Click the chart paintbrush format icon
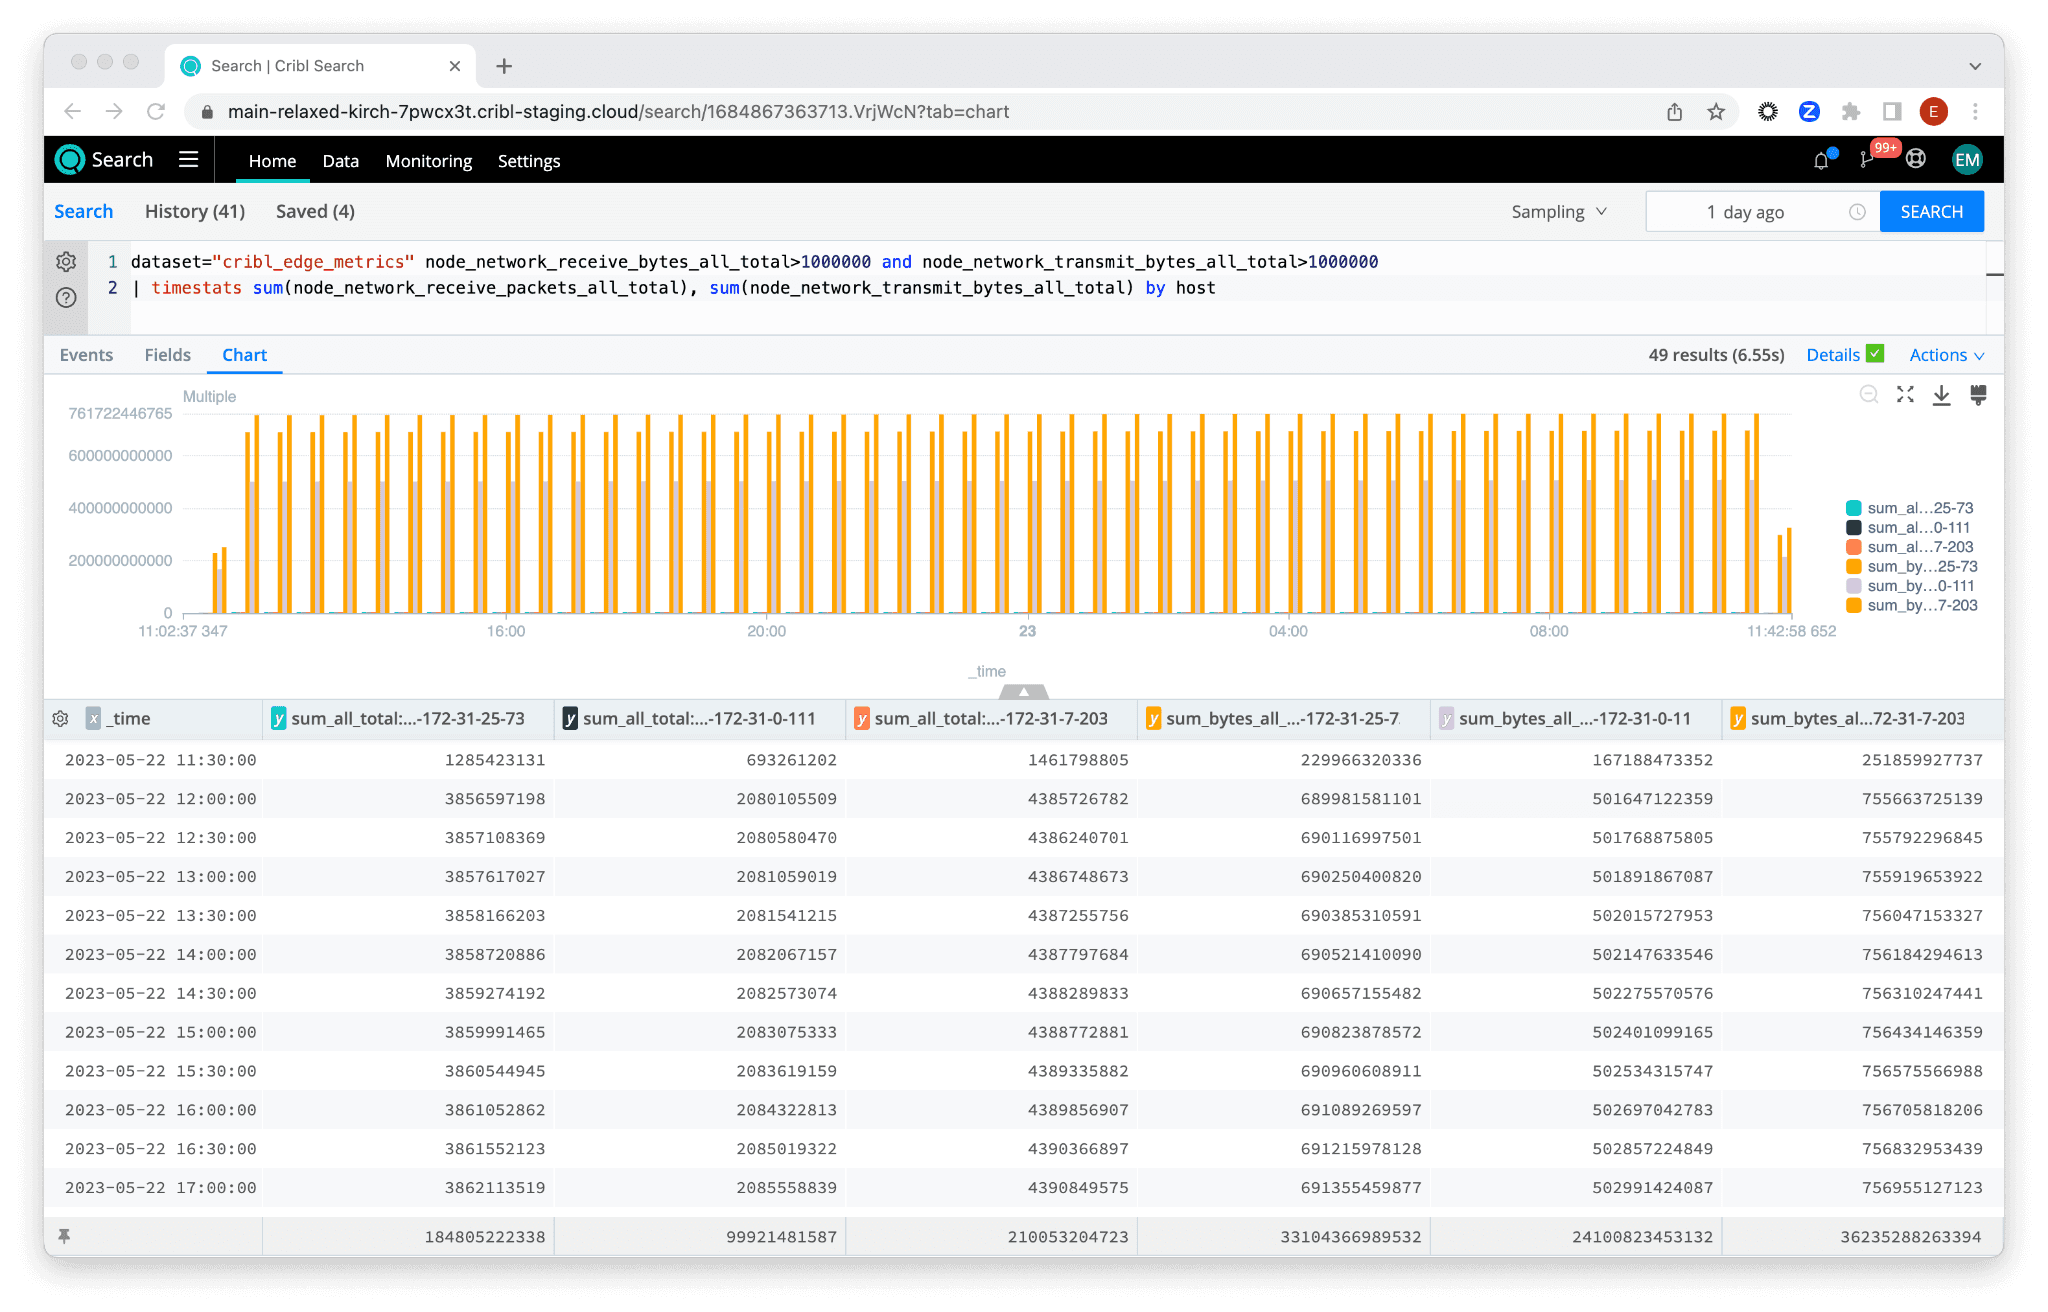 tap(1977, 395)
